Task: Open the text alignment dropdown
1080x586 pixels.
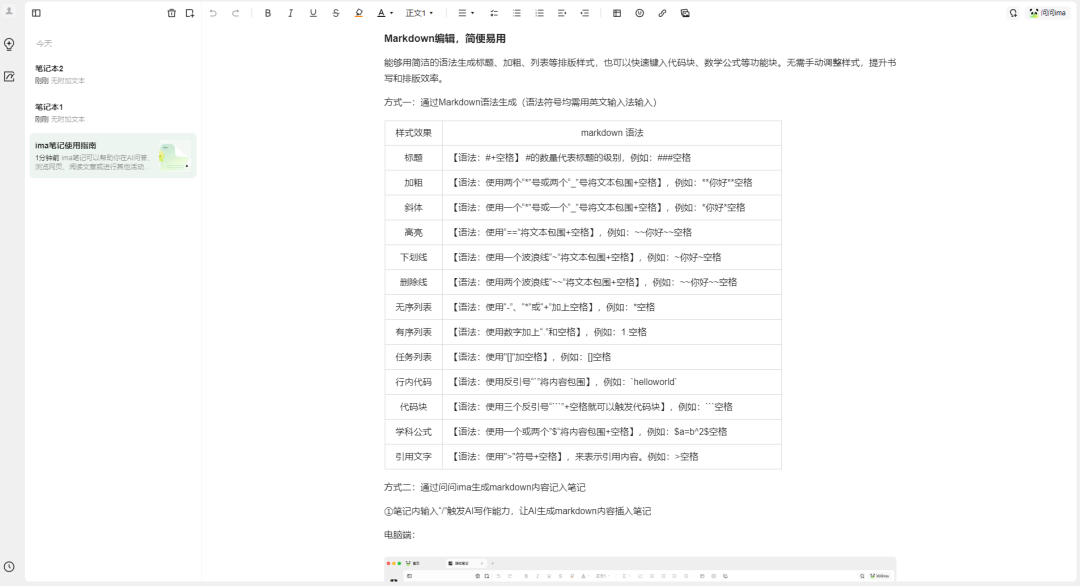Action: point(466,13)
